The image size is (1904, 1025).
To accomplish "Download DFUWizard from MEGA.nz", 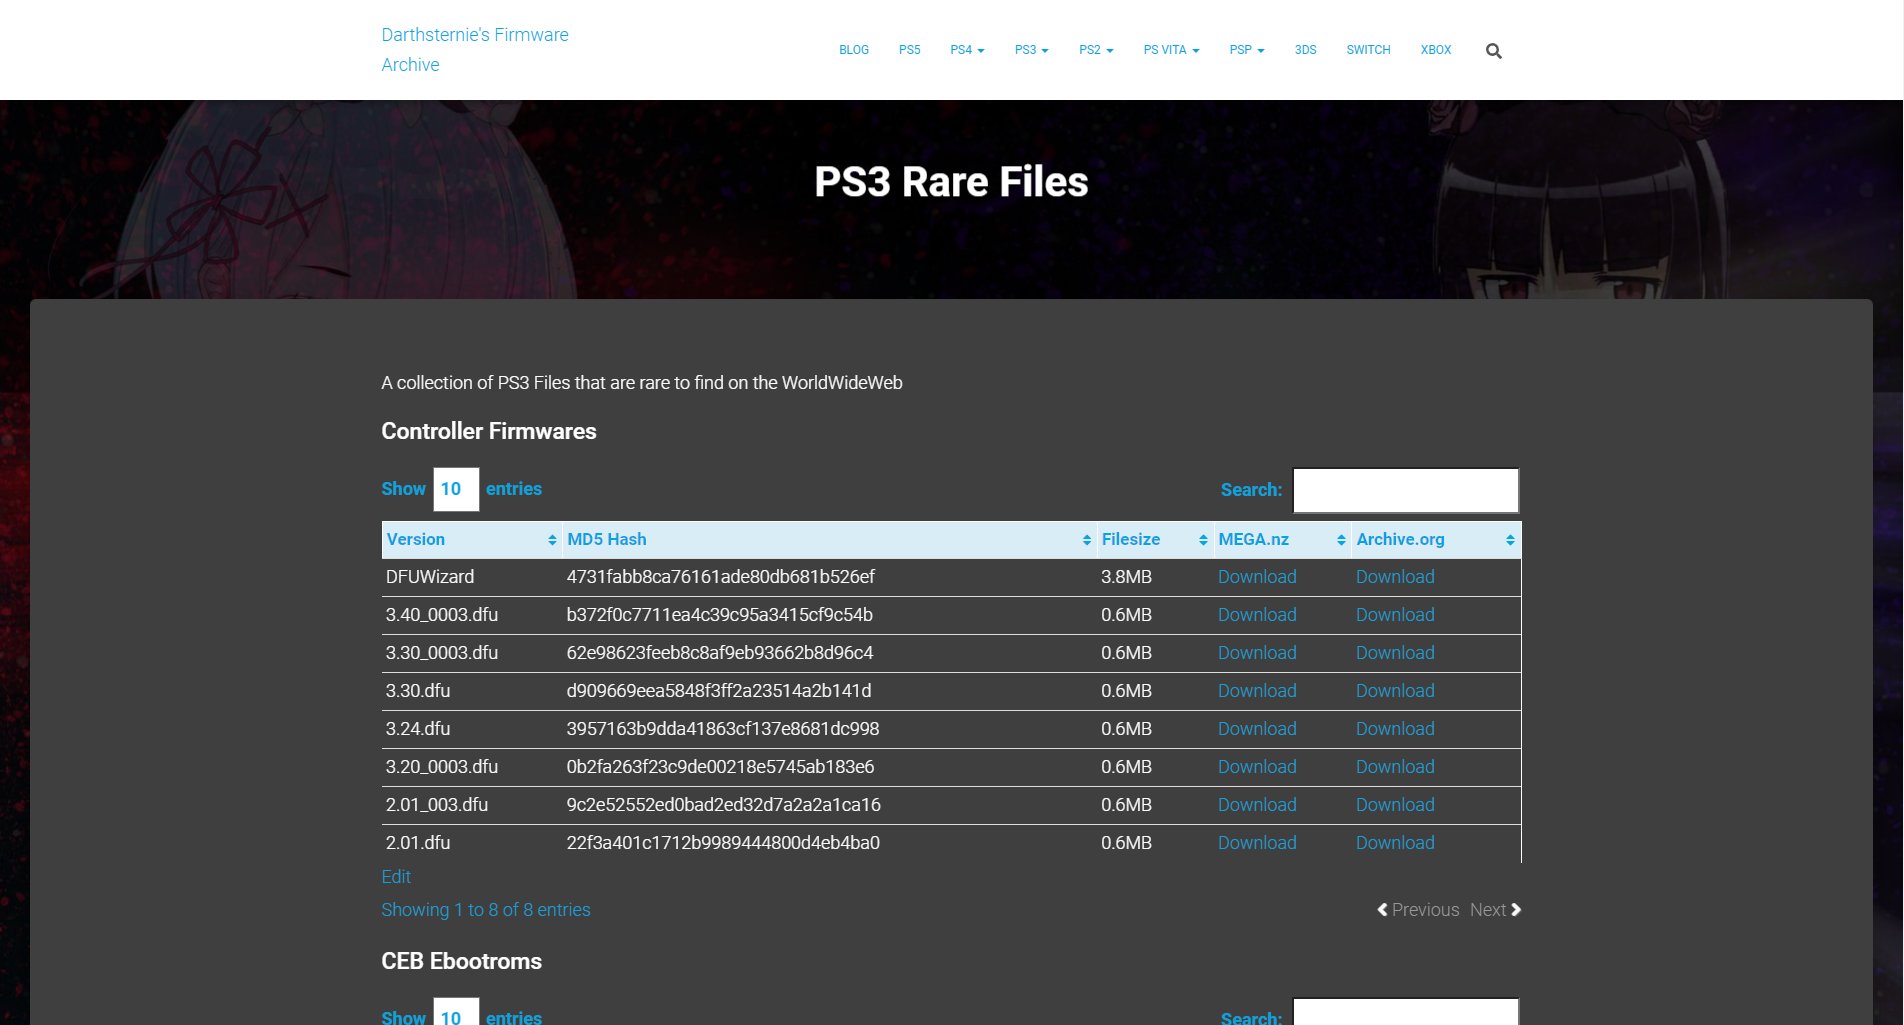I will point(1257,577).
